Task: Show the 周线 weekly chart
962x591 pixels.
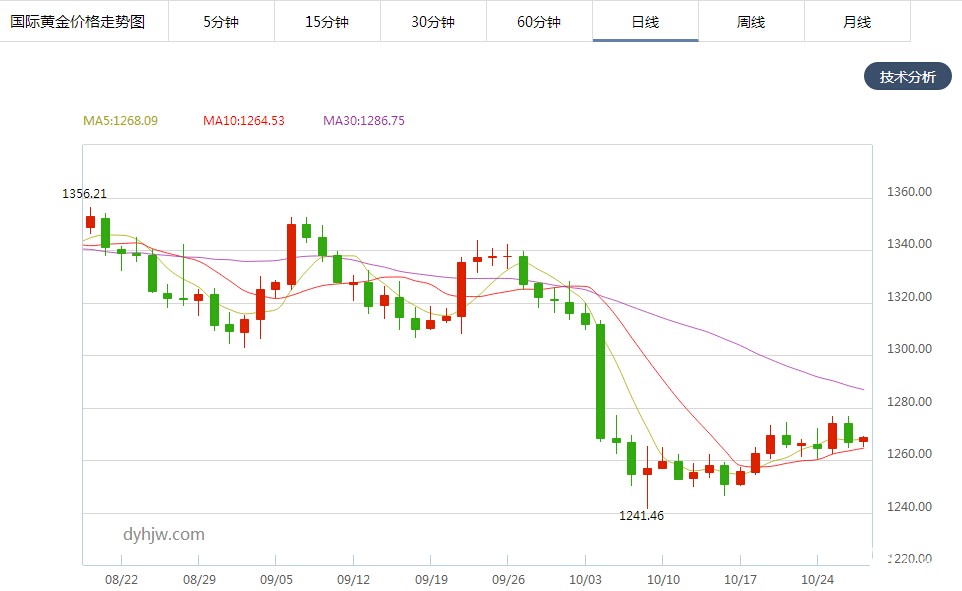Action: tap(751, 22)
